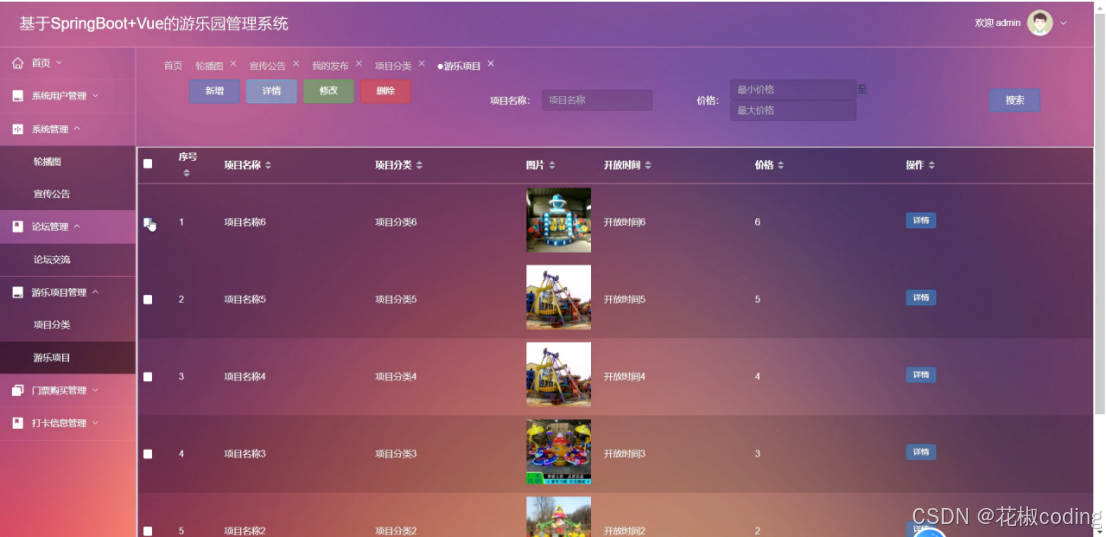The width and height of the screenshot is (1106, 537).
Task: Click the image thumbnail of 项目名称3
Action: coord(559,452)
